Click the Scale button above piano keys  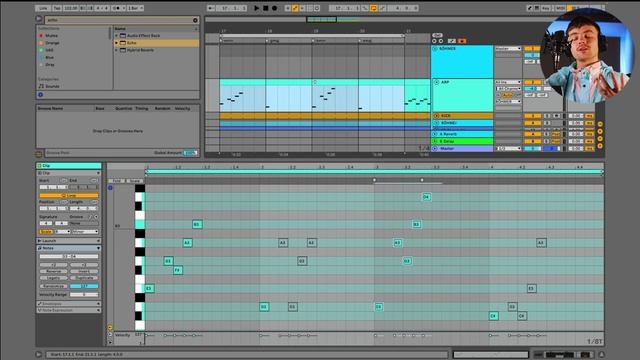pyautogui.click(x=134, y=180)
